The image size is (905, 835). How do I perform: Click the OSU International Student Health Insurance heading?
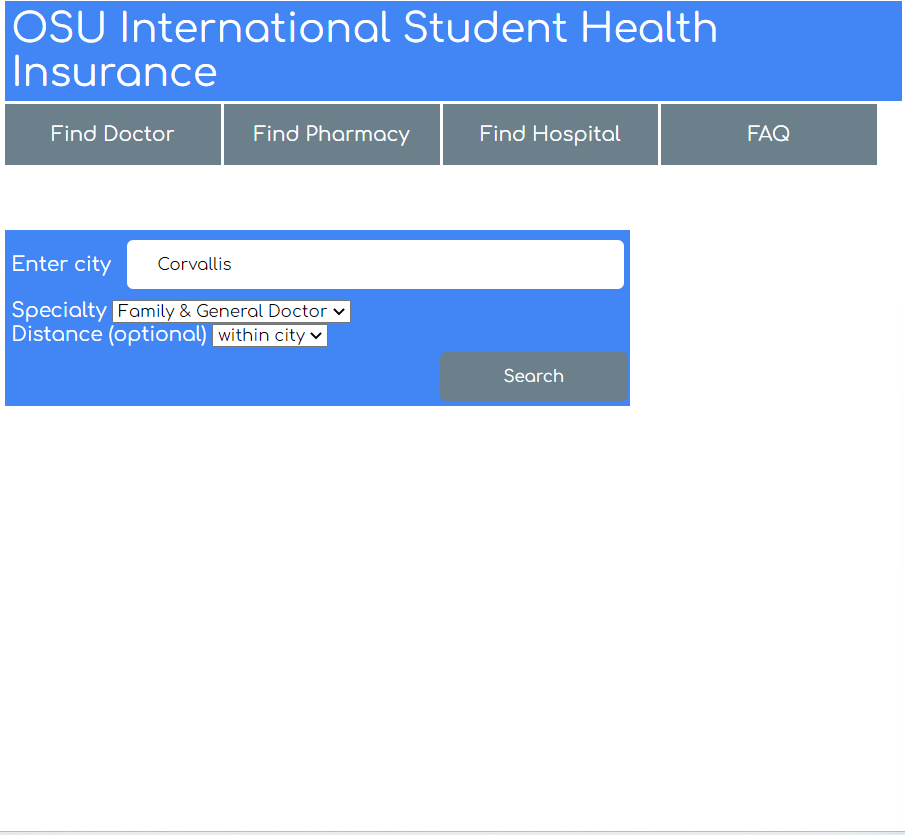(364, 50)
